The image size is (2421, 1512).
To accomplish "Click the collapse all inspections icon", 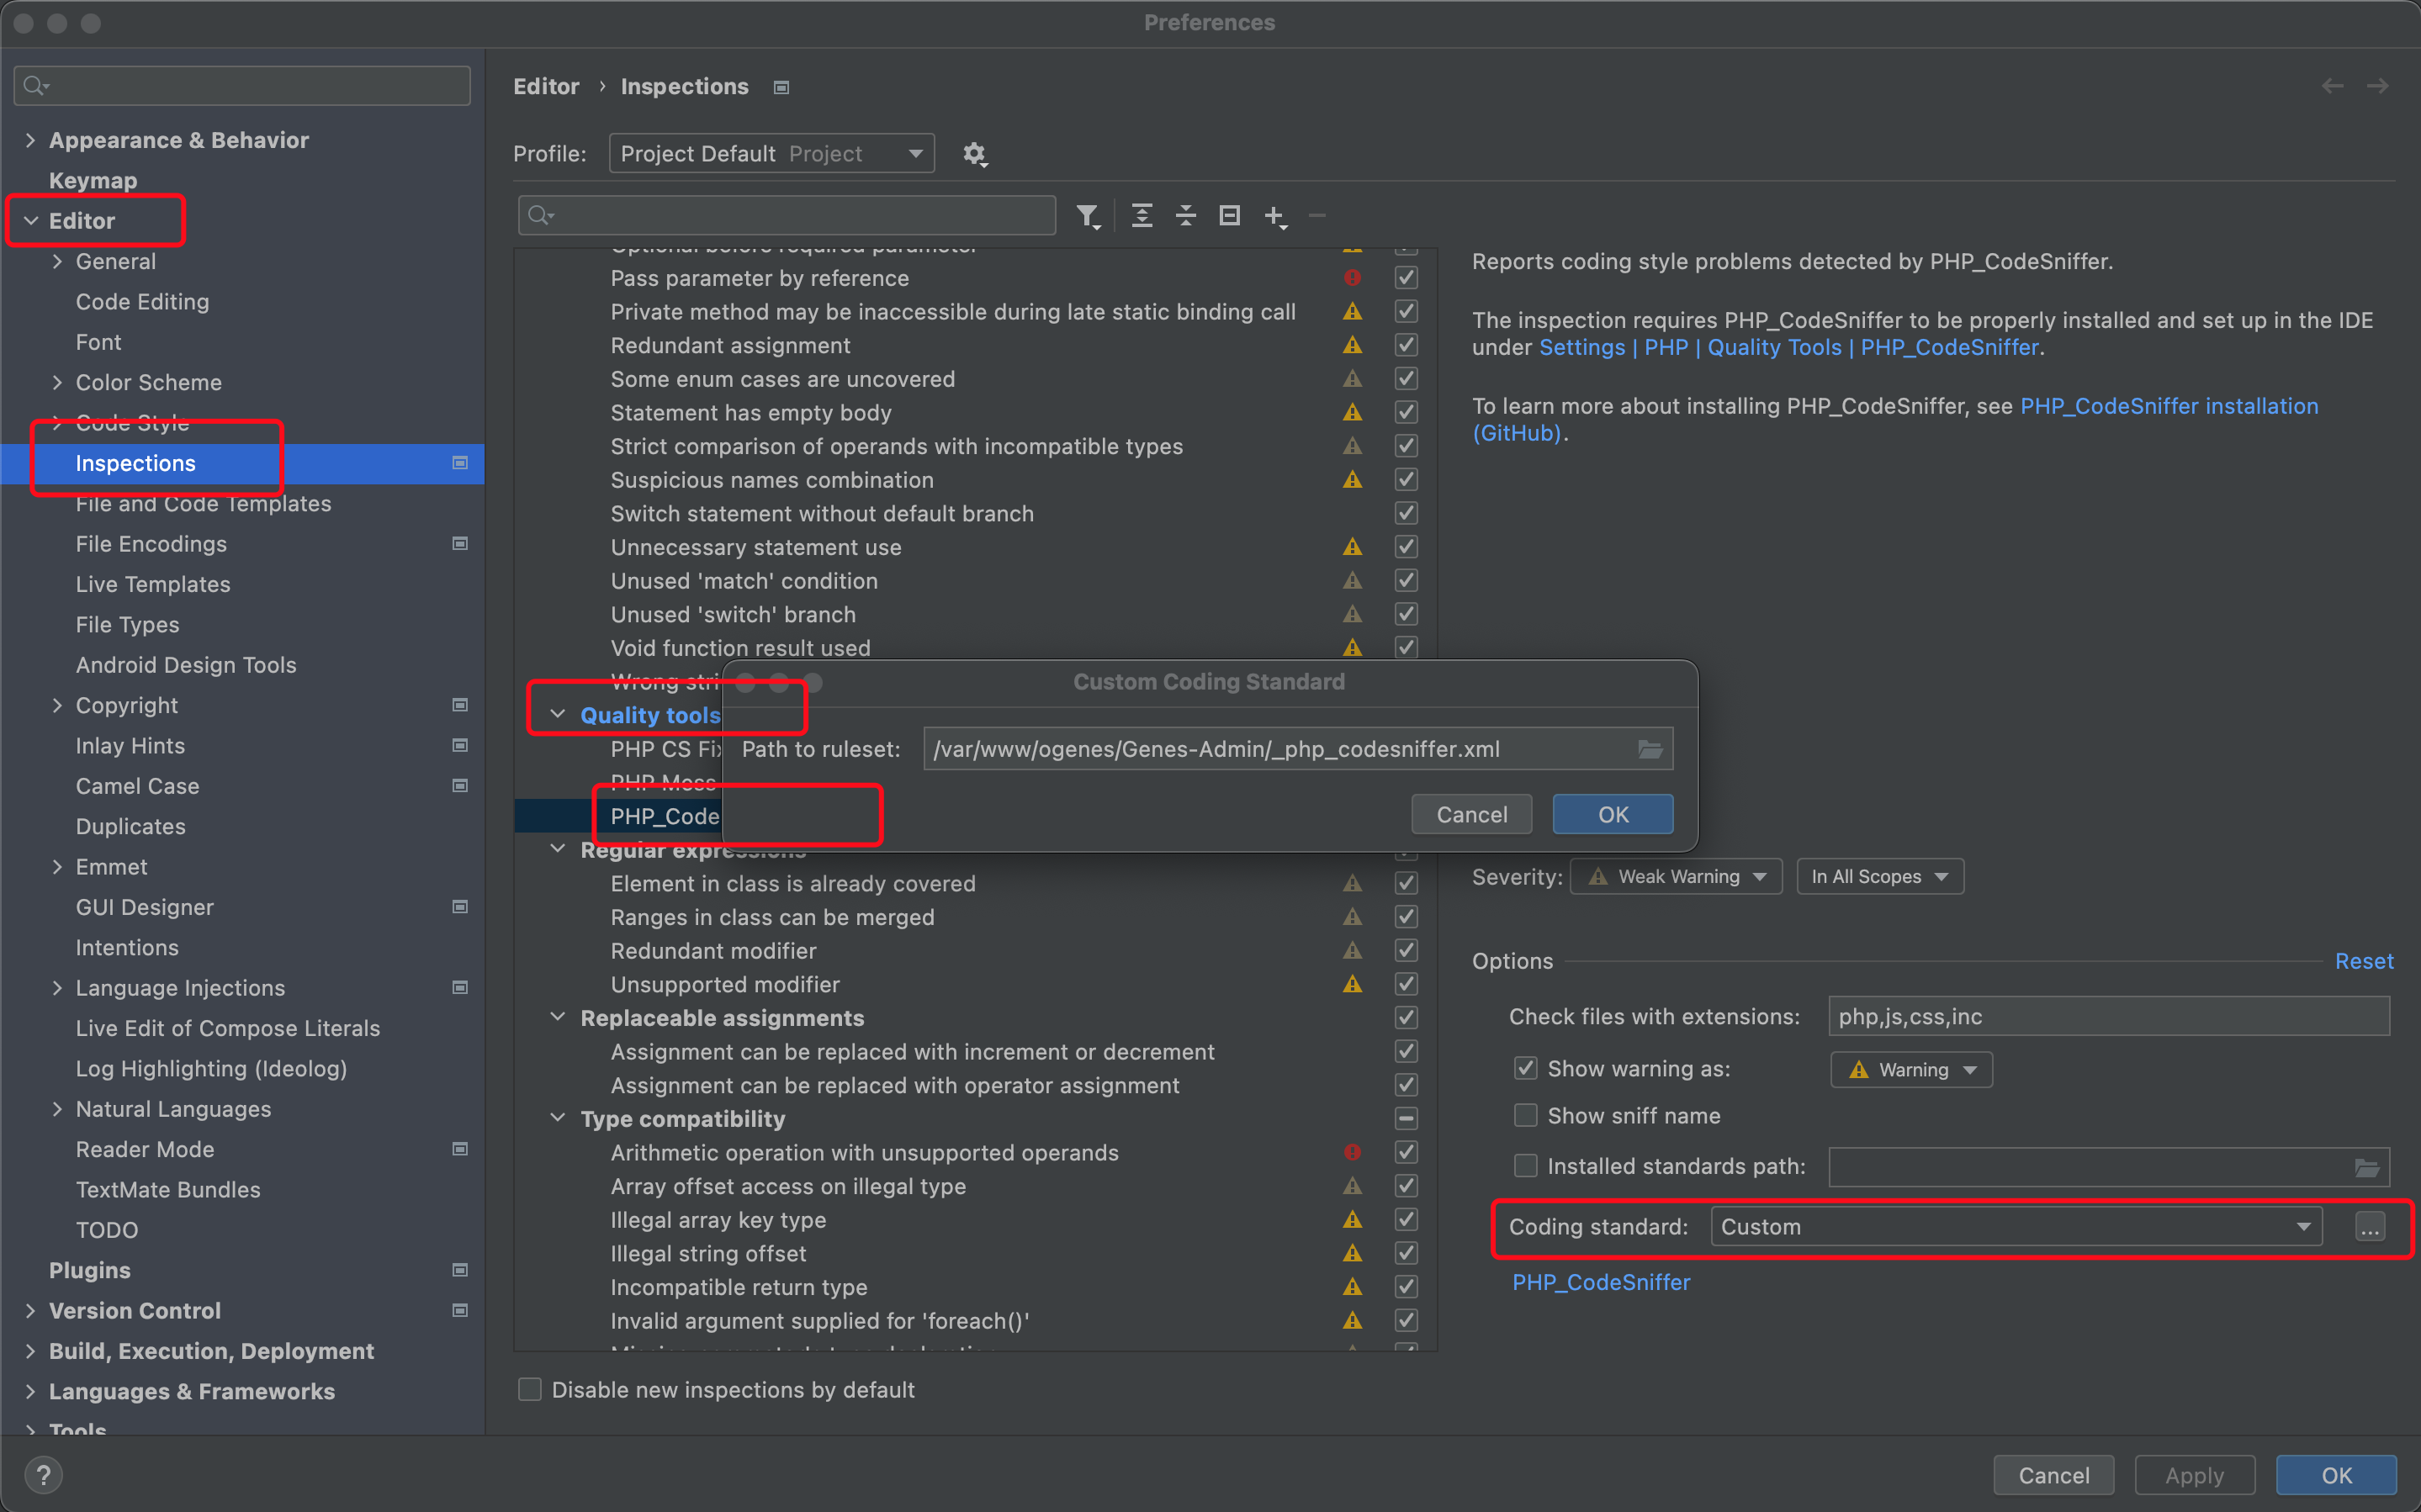I will [x=1185, y=215].
